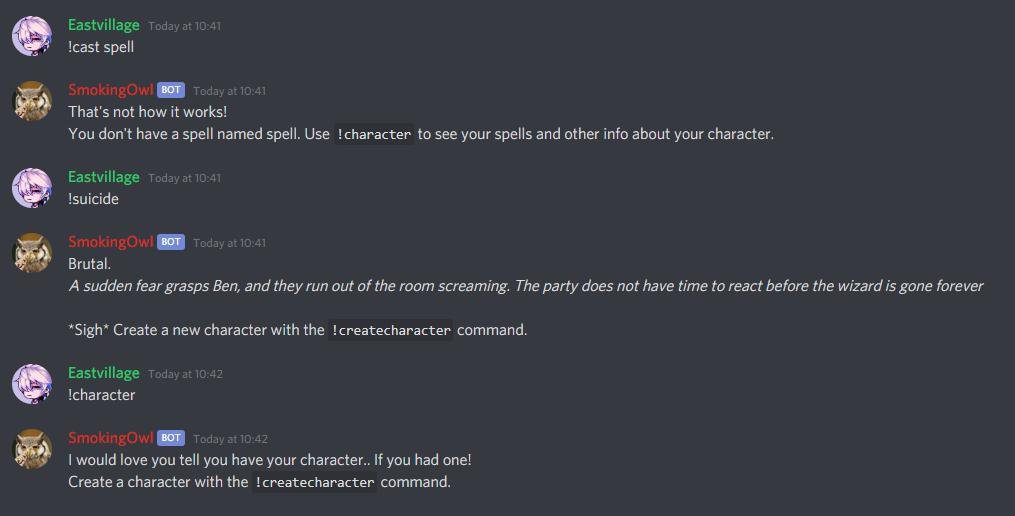Click the !createcharacter code after "*Sigh*"
Image resolution: width=1015 pixels, height=516 pixels.
(390, 330)
